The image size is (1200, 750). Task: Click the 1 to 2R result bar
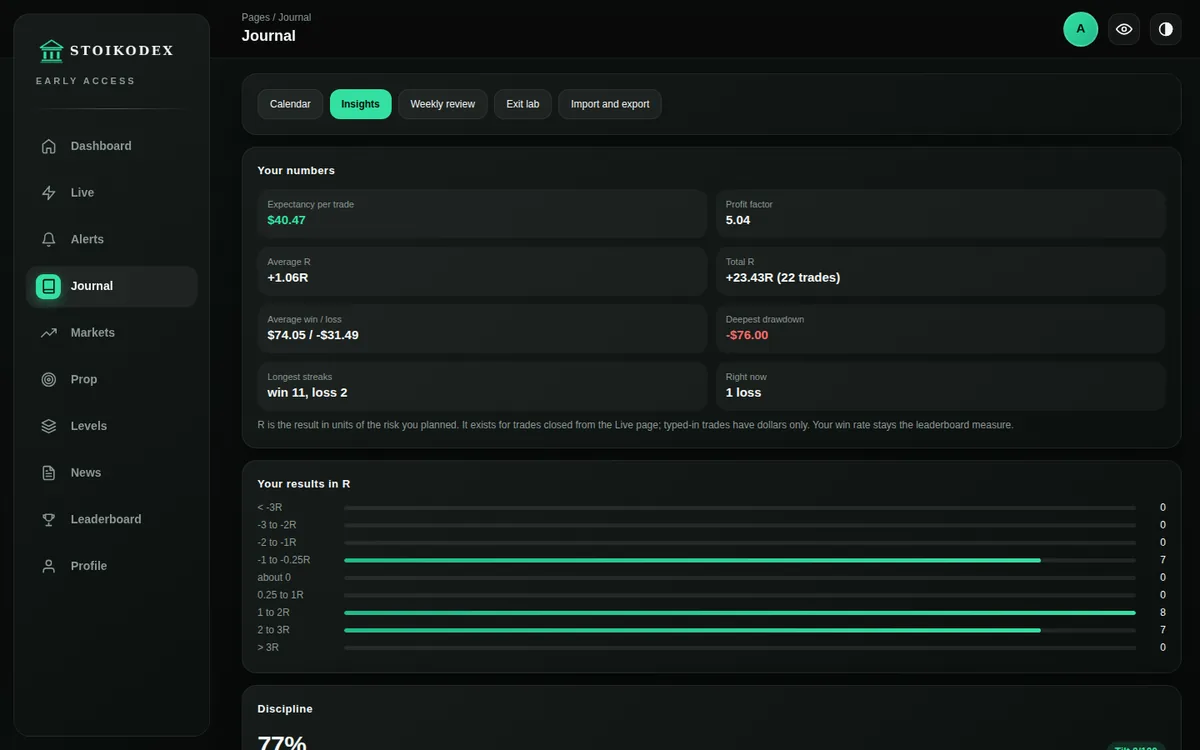740,613
